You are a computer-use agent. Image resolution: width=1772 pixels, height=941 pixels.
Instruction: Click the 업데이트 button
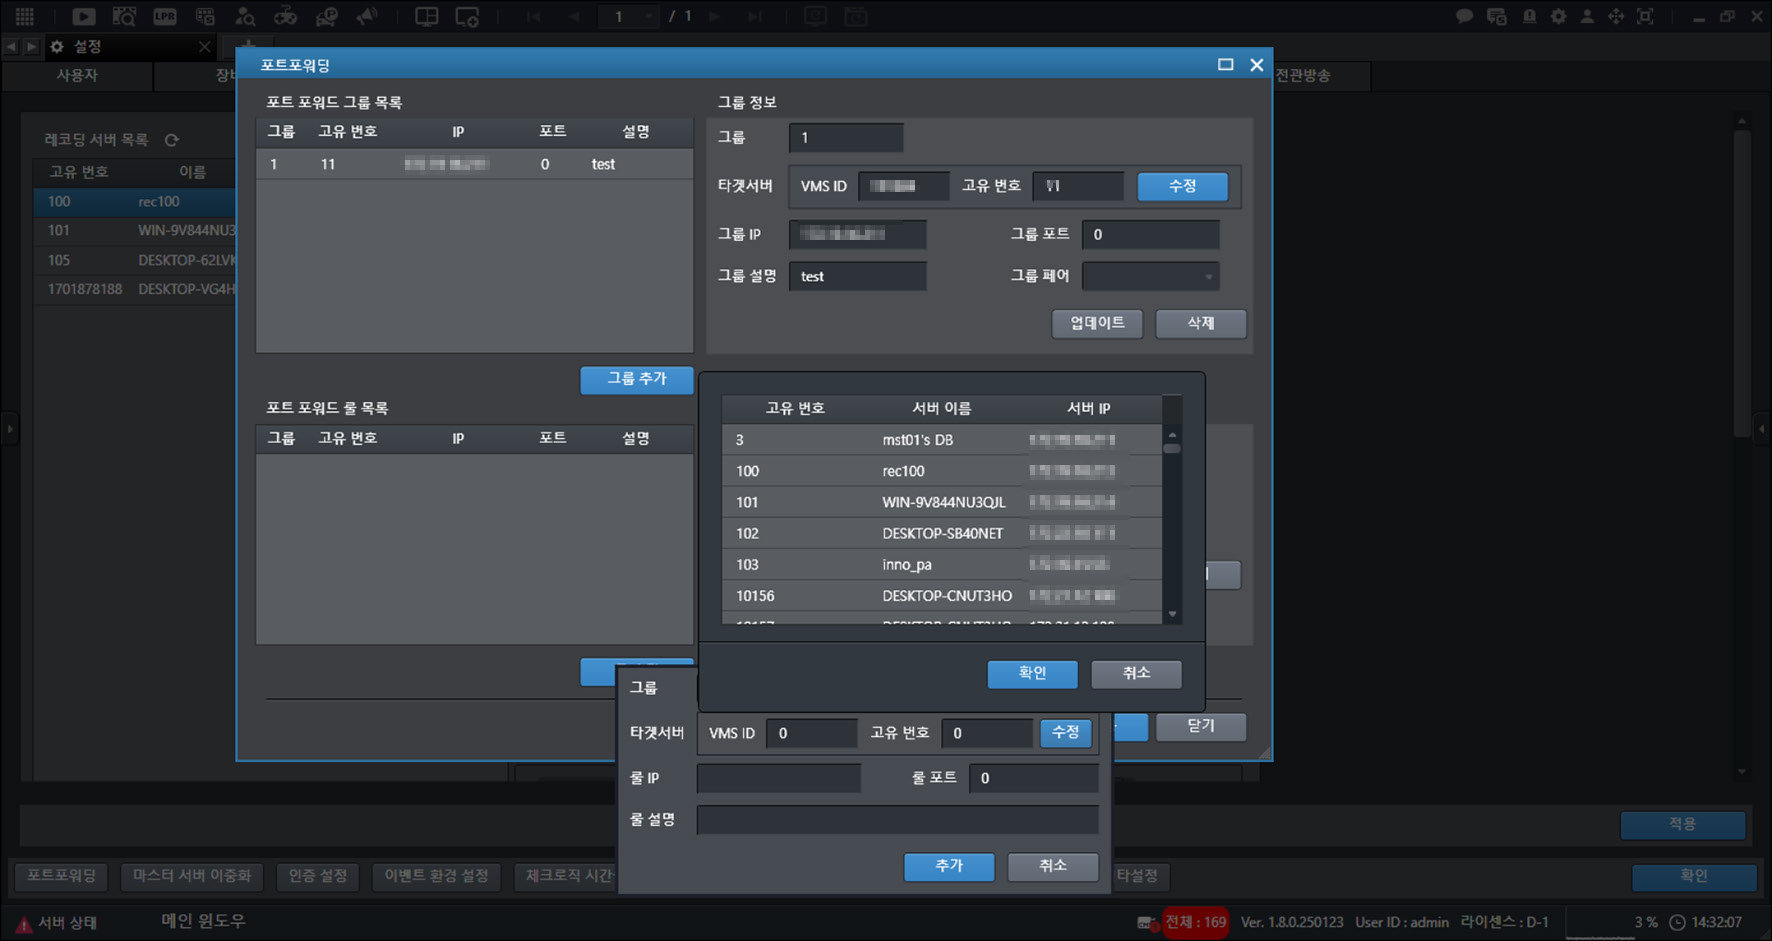pos(1097,323)
